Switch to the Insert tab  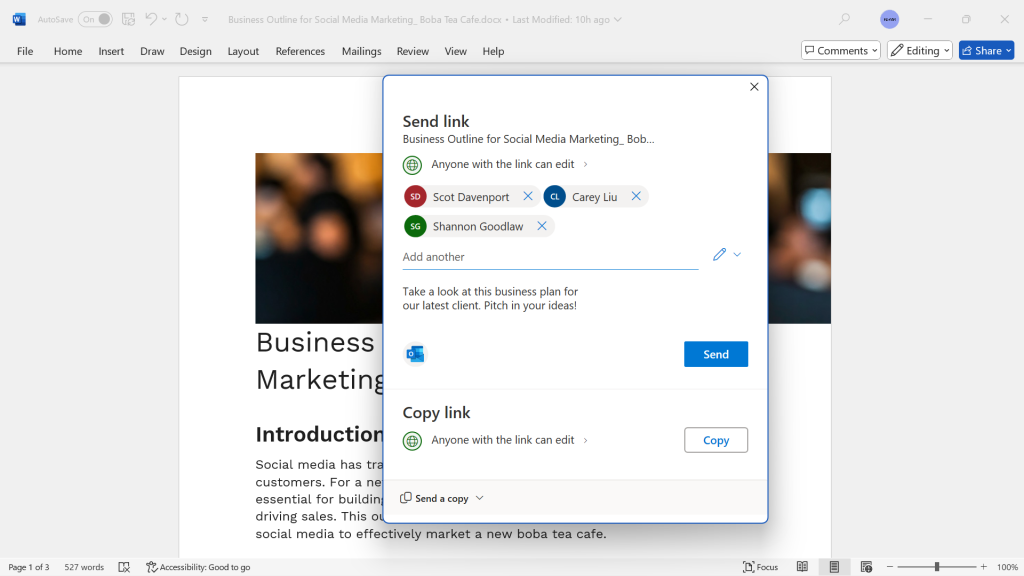(111, 51)
